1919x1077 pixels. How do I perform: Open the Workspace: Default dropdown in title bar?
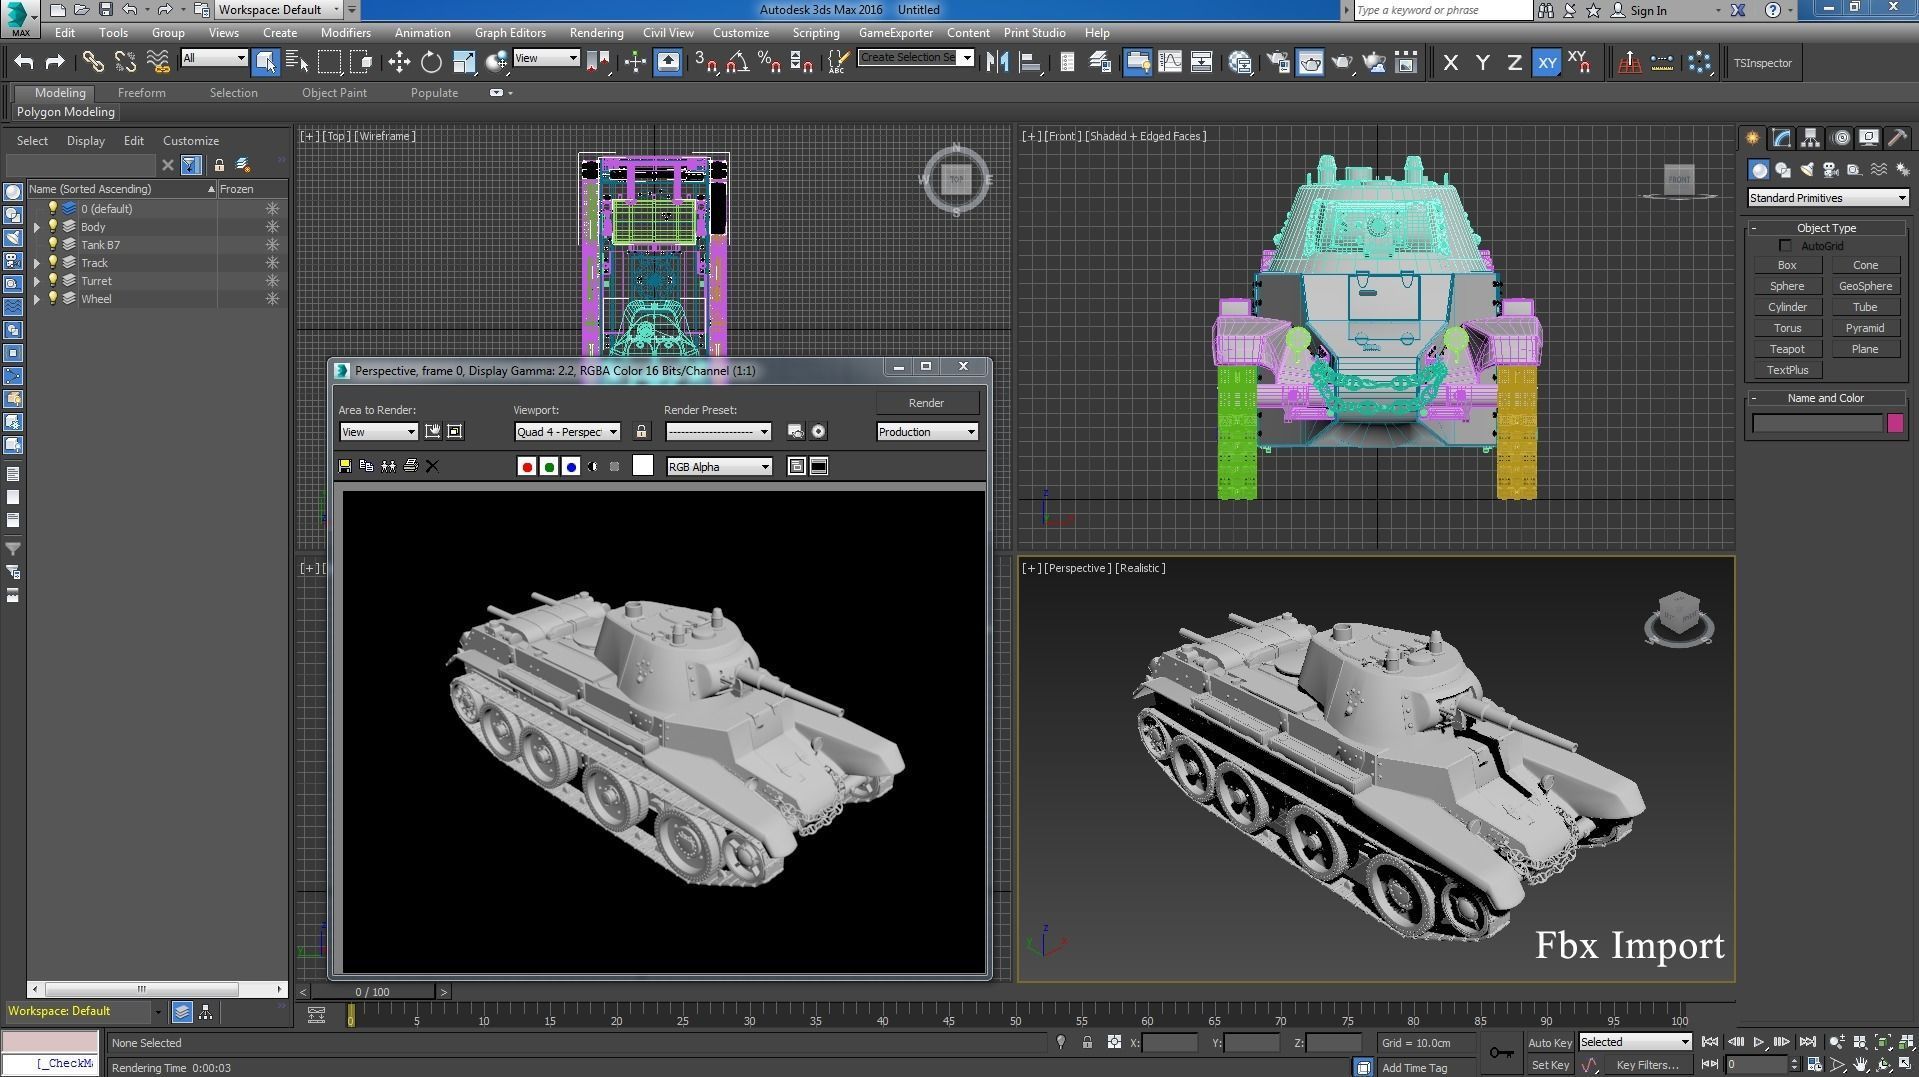point(280,10)
